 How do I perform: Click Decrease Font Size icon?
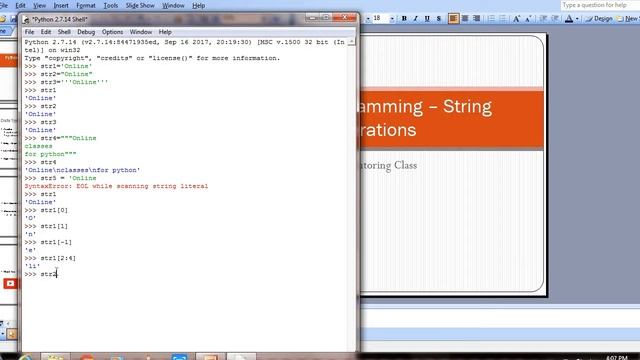point(528,18)
